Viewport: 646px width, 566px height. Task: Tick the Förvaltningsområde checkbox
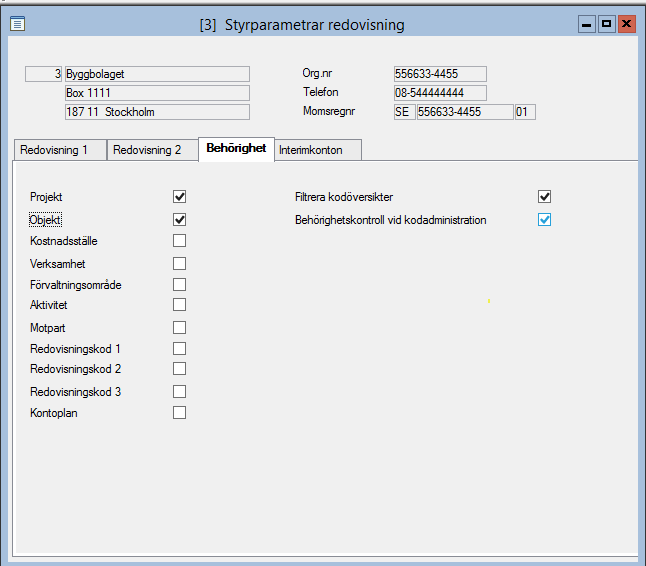(179, 285)
